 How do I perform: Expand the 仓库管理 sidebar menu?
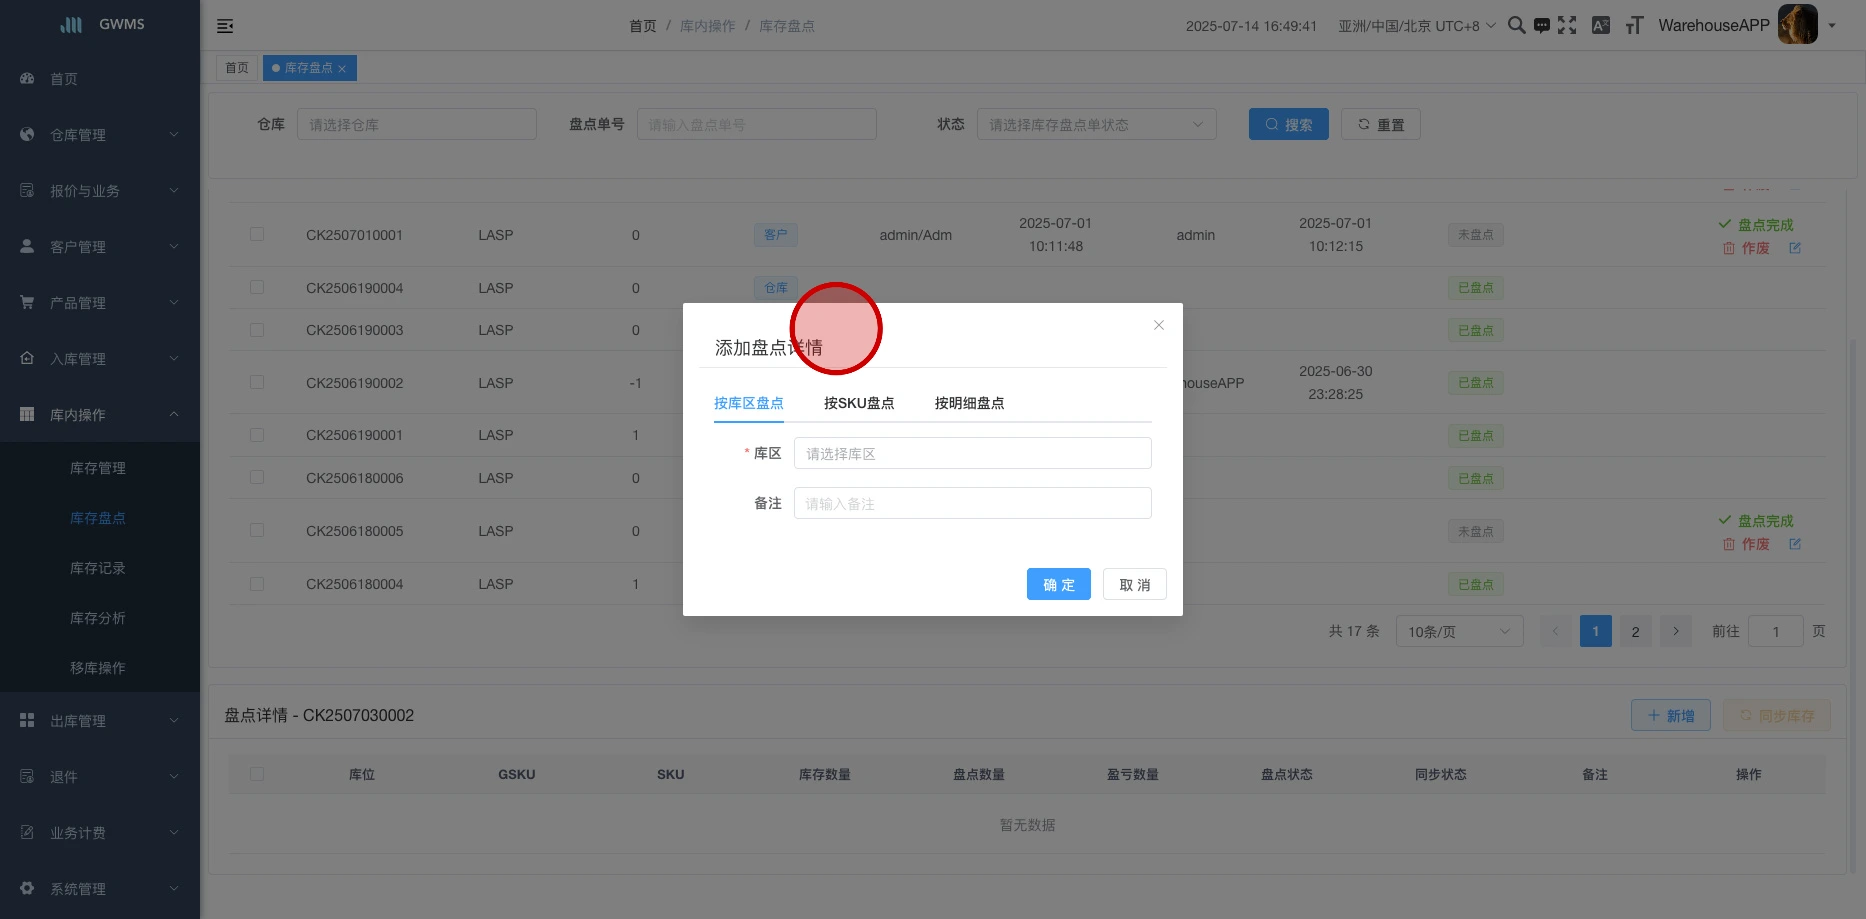tap(100, 135)
